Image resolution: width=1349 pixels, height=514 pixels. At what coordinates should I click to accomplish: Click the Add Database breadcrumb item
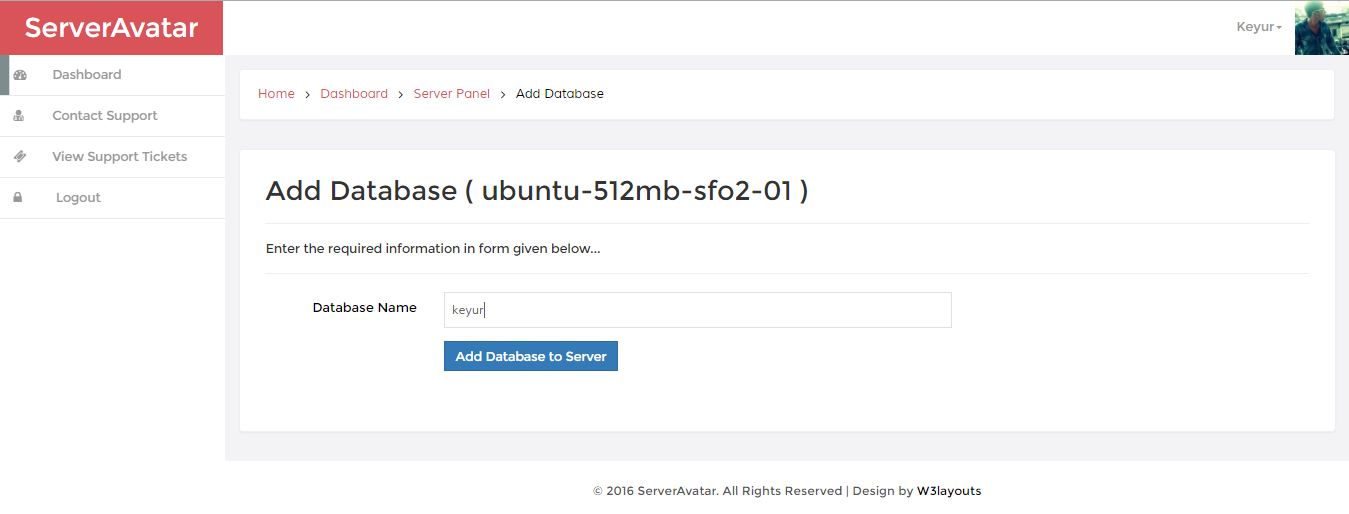pyautogui.click(x=560, y=94)
